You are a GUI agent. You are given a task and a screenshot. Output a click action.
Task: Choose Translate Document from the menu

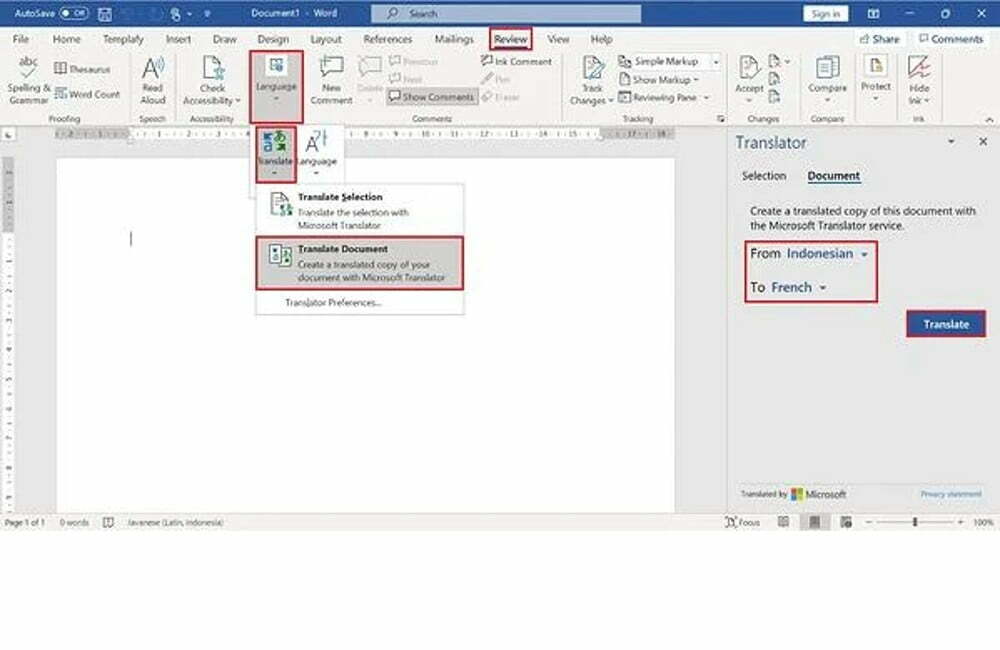tap(360, 262)
